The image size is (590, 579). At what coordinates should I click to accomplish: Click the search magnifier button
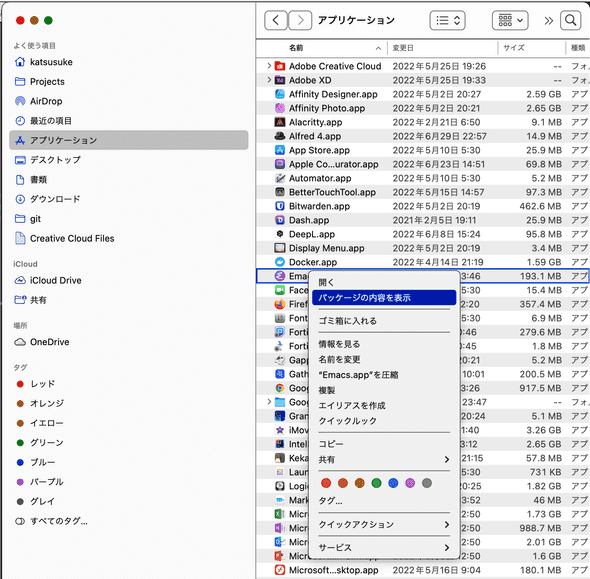tap(570, 20)
